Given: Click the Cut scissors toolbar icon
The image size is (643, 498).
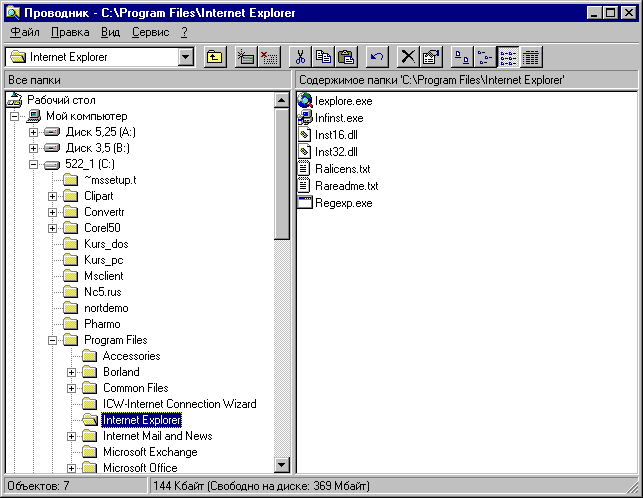Looking at the screenshot, I should [299, 57].
